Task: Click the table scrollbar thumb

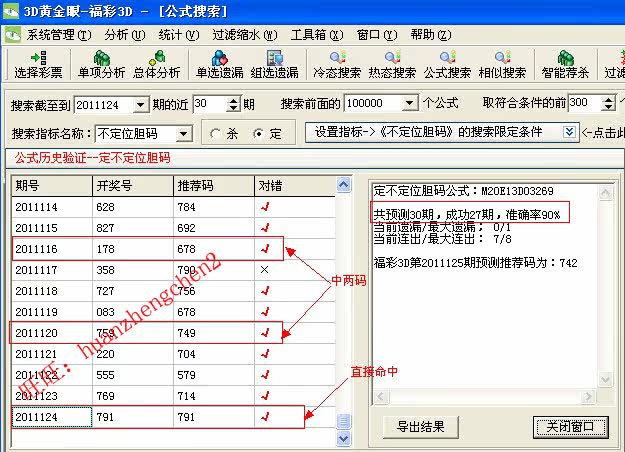Action: 344,421
